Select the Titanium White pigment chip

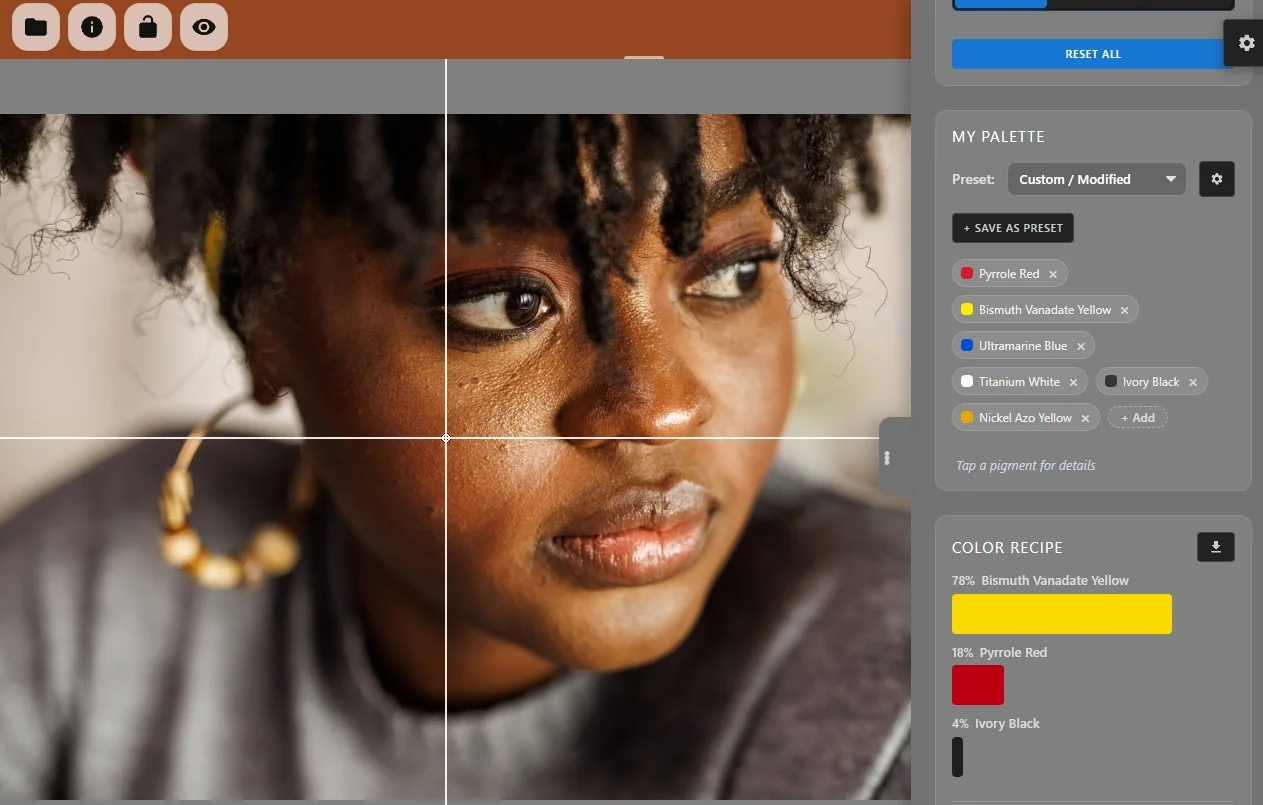tap(1012, 382)
